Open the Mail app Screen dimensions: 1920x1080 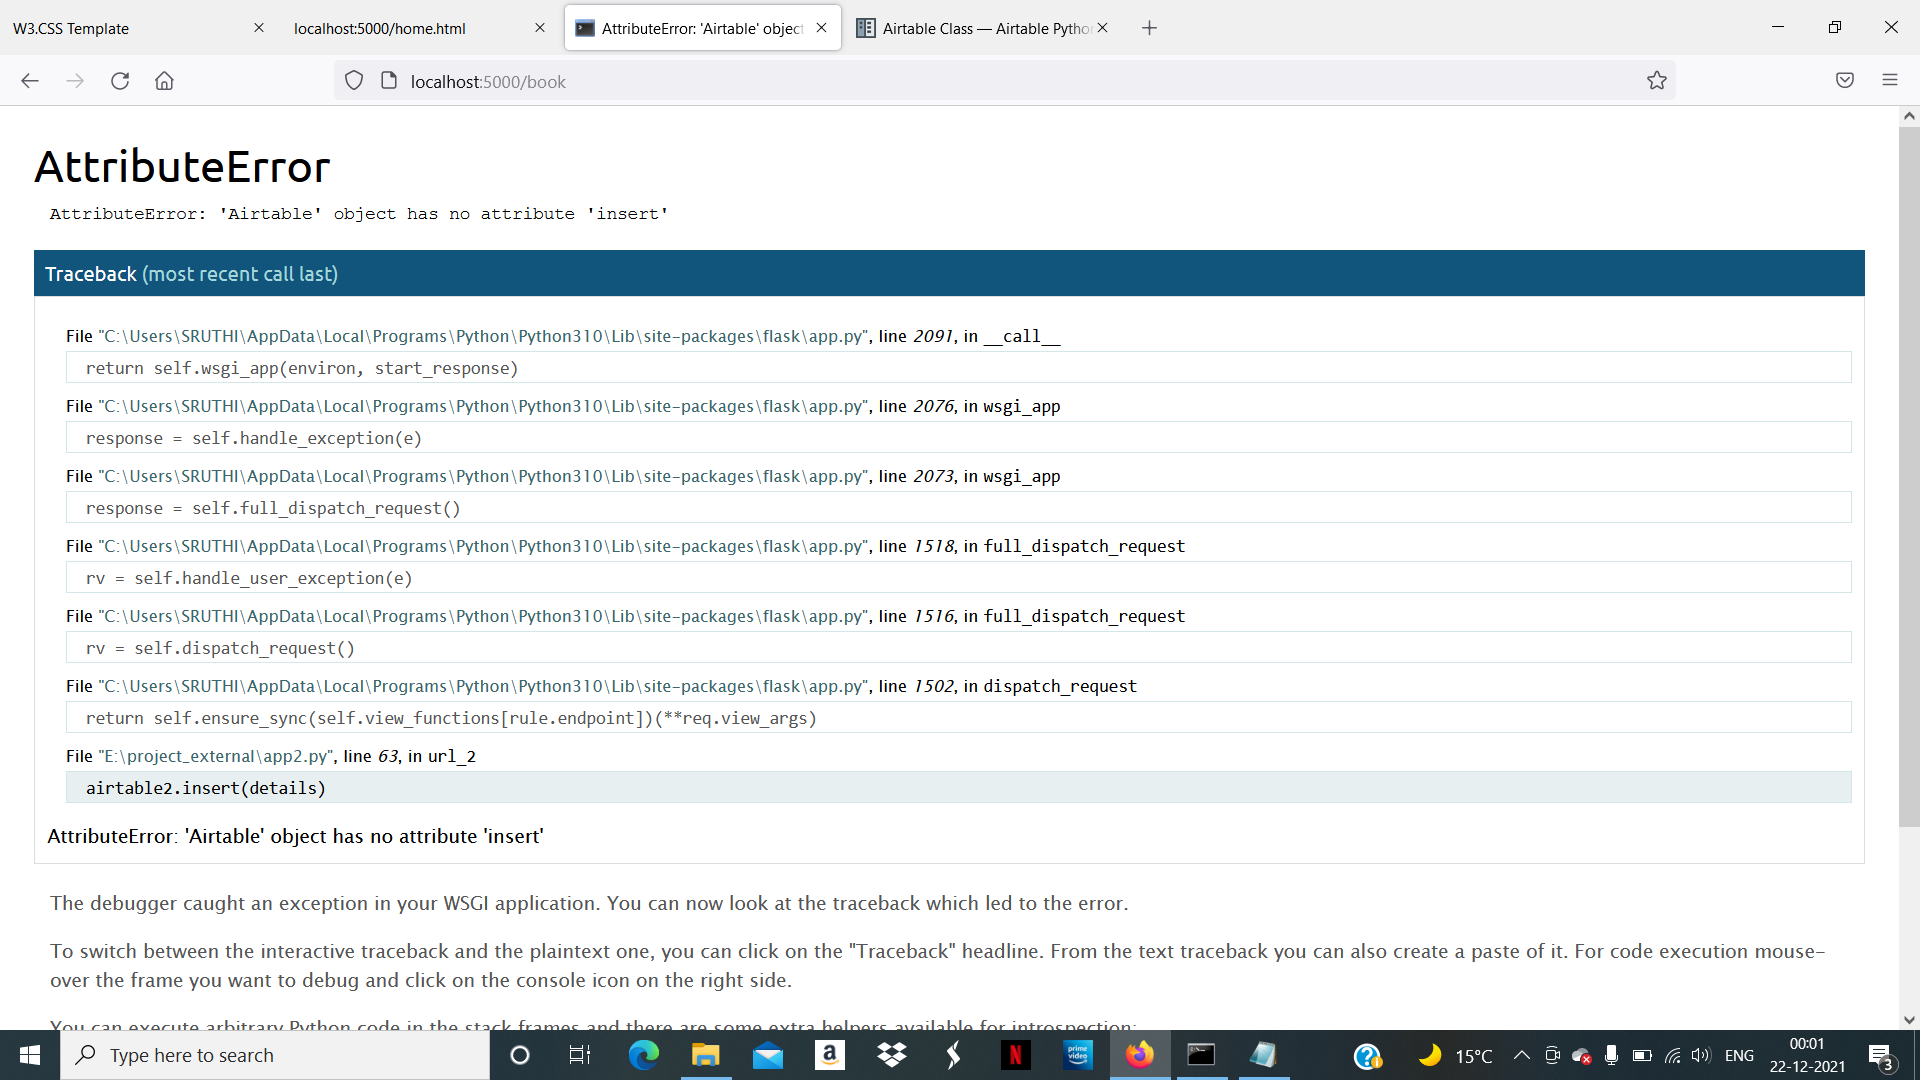(767, 1055)
